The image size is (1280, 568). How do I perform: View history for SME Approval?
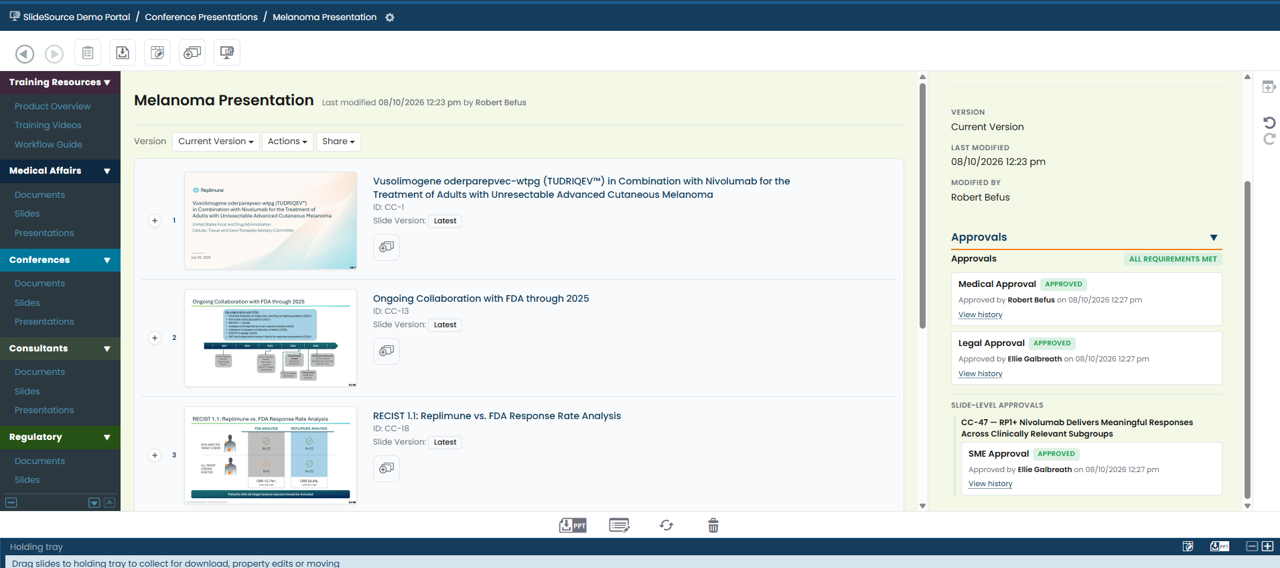tap(990, 484)
